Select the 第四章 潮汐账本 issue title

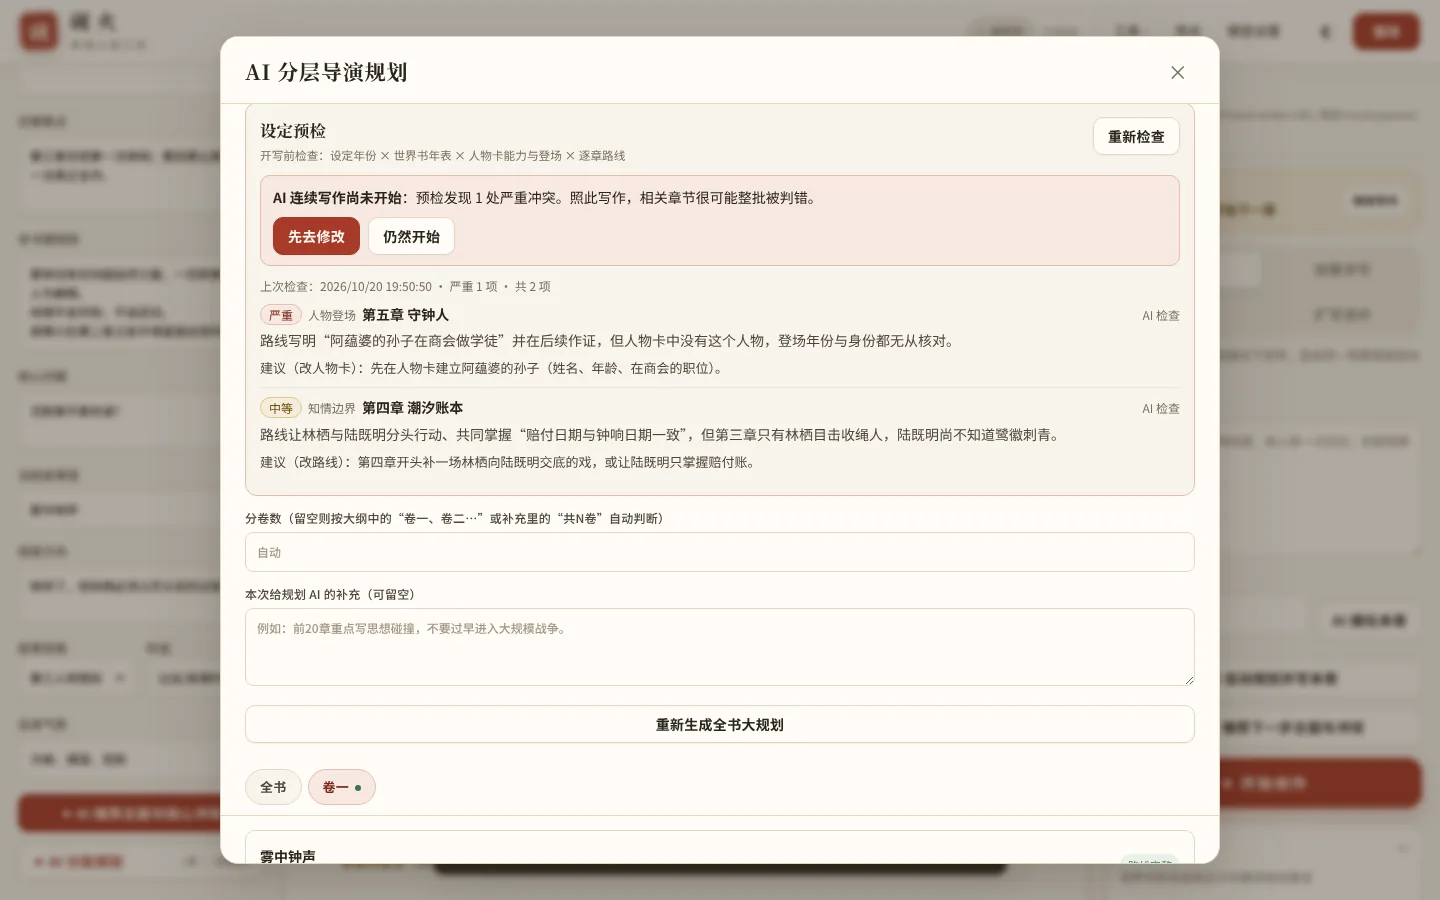coord(412,408)
